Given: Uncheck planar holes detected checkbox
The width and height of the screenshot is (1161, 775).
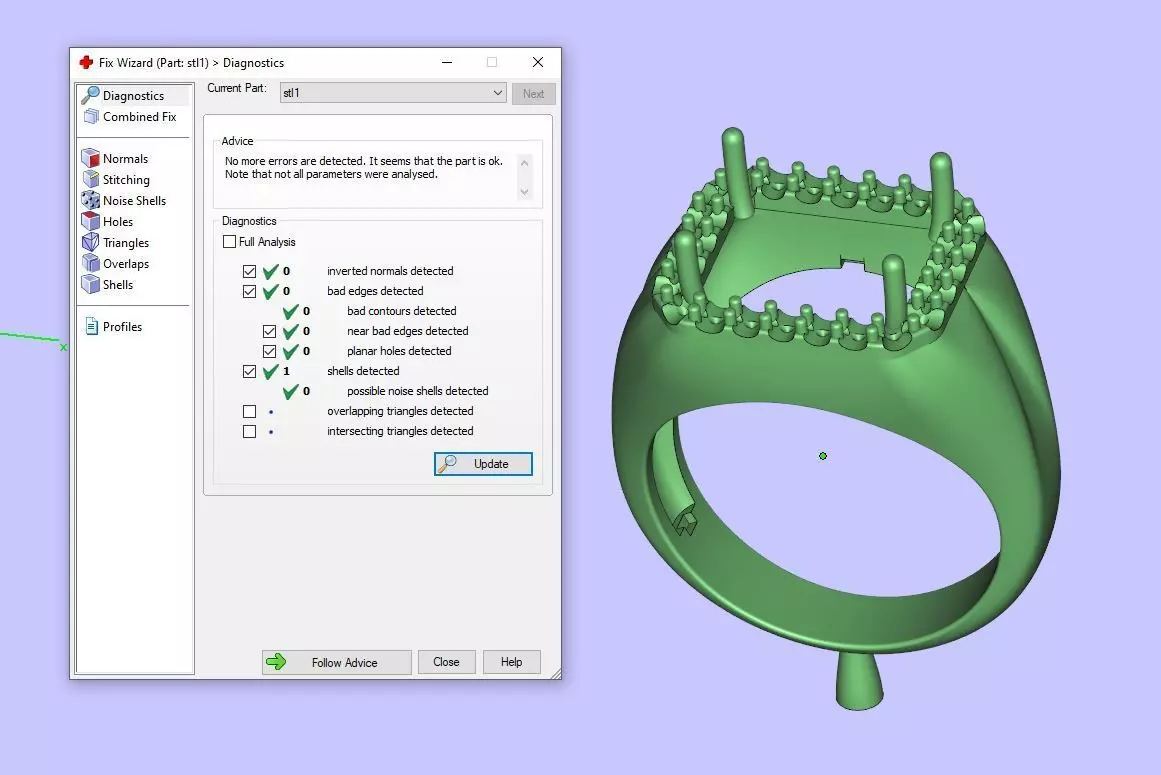Looking at the screenshot, I should [270, 351].
